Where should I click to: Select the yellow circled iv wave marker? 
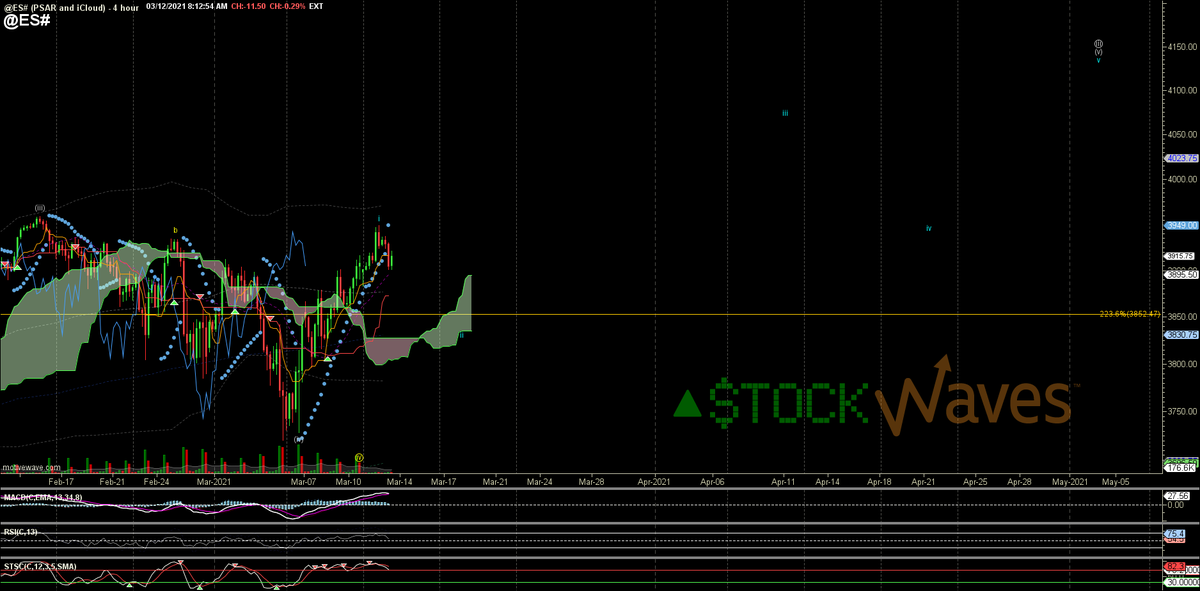tap(359, 457)
